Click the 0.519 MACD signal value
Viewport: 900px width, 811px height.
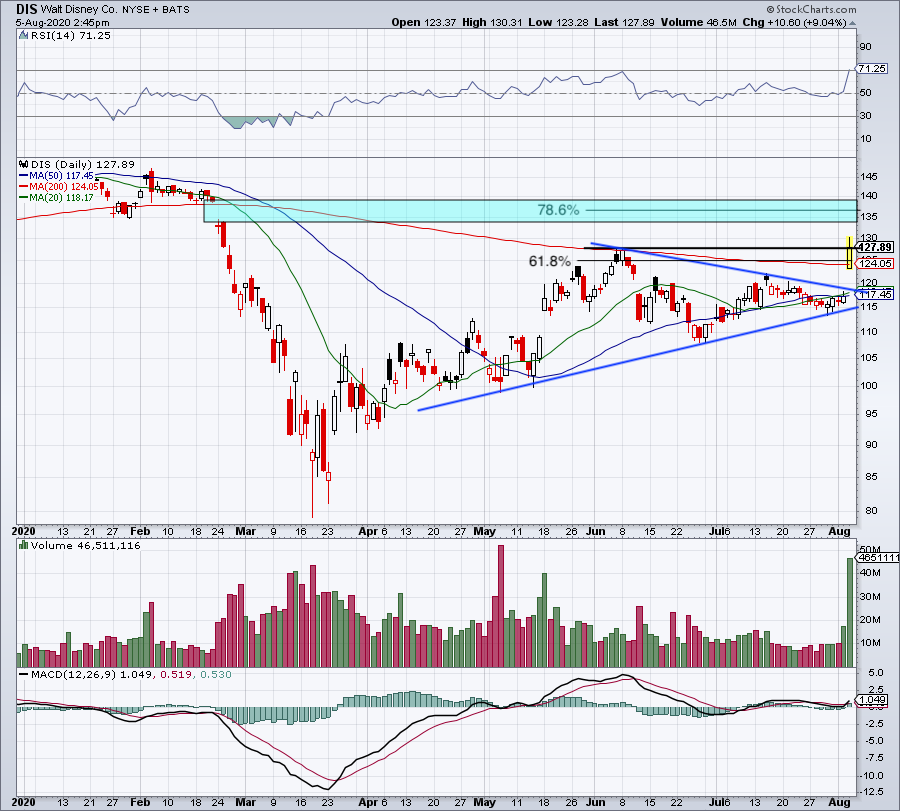click(176, 674)
